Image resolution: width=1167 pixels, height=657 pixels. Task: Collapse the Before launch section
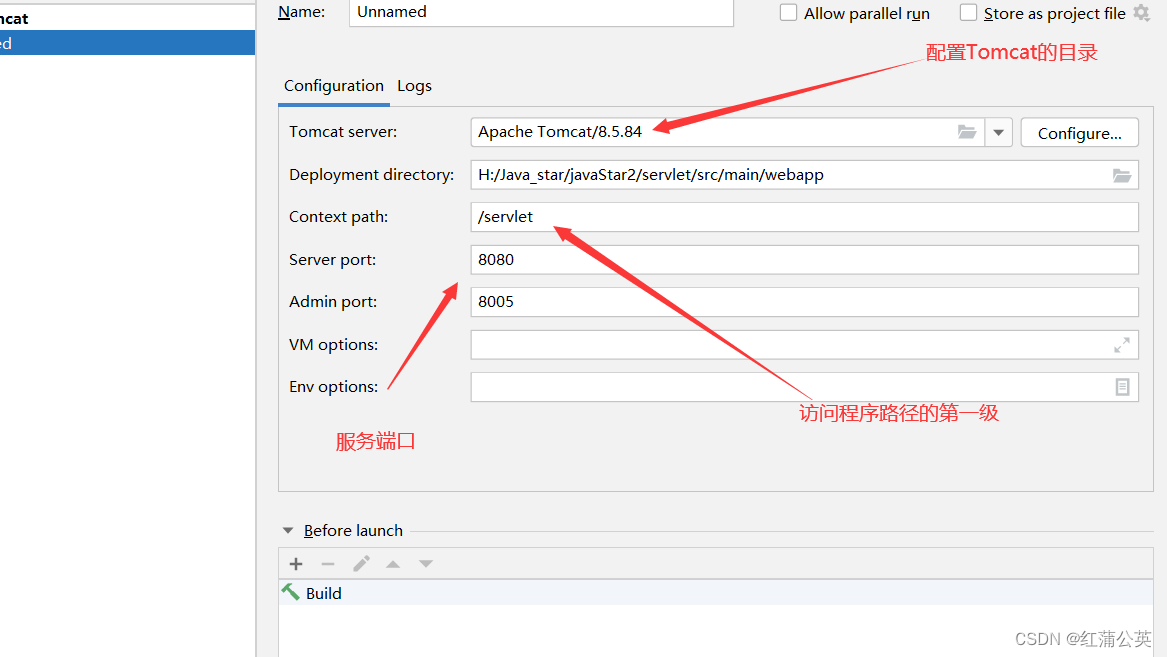coord(288,531)
